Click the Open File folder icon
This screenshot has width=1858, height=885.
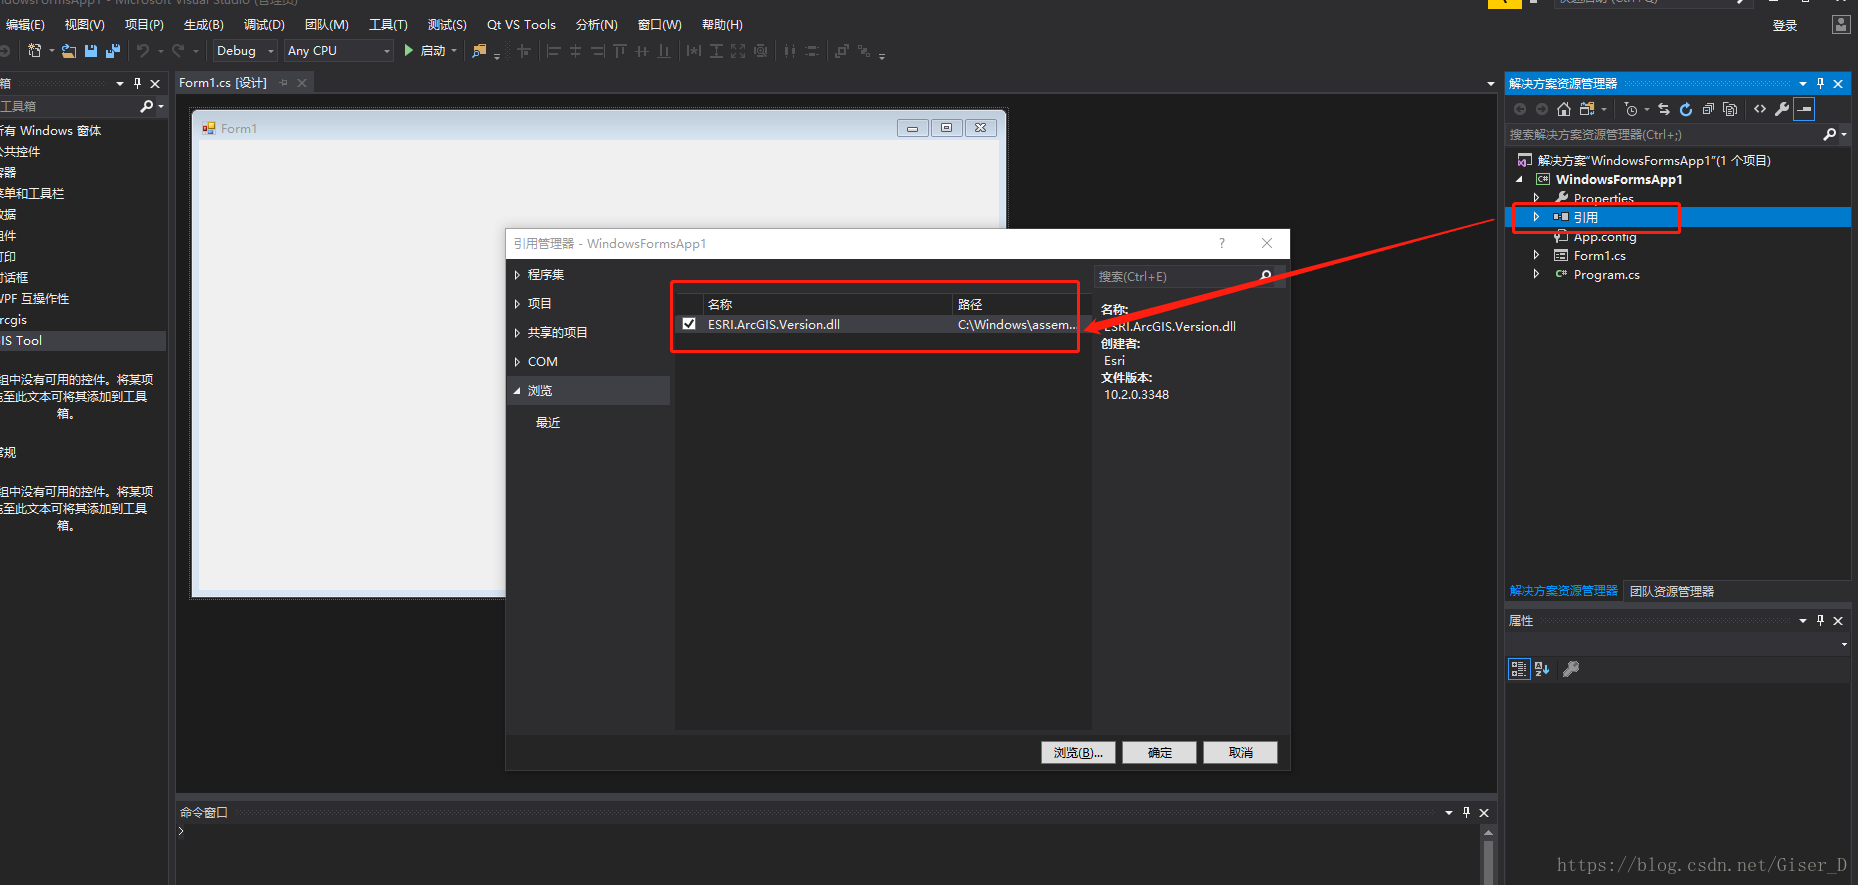68,51
